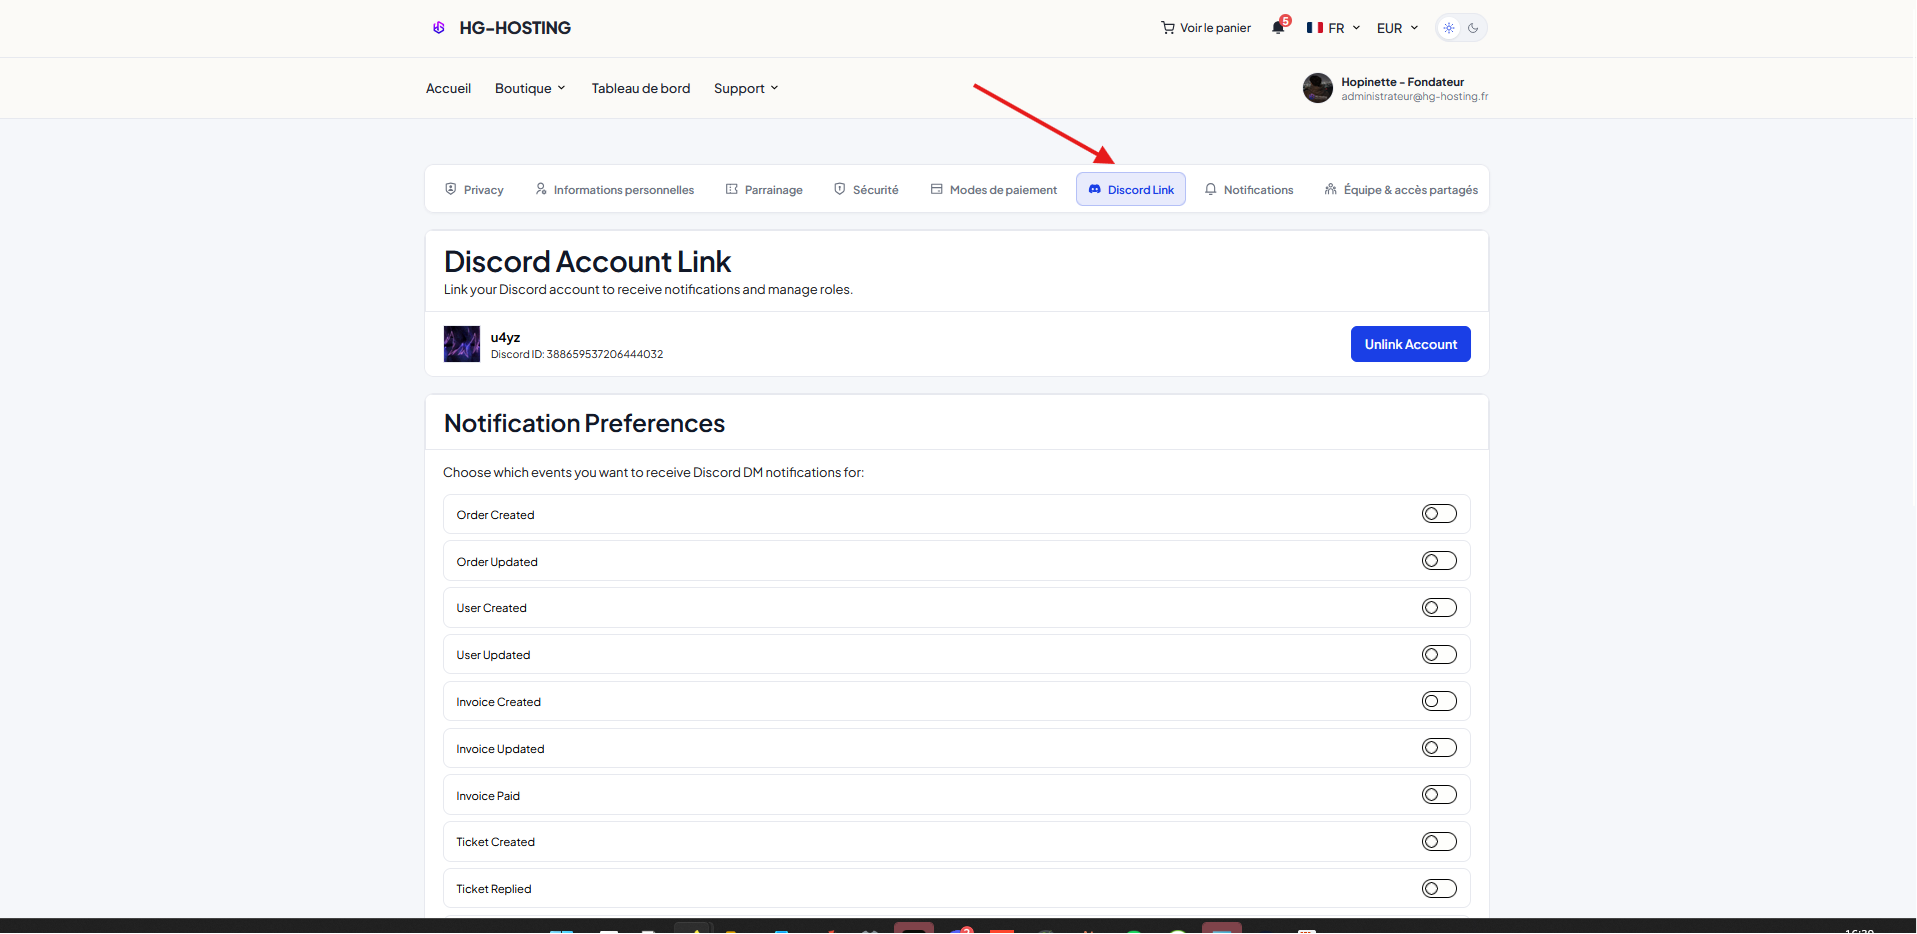The image size is (1917, 934).
Task: Click Hopinette - Fondateur user name
Action: (x=1402, y=82)
